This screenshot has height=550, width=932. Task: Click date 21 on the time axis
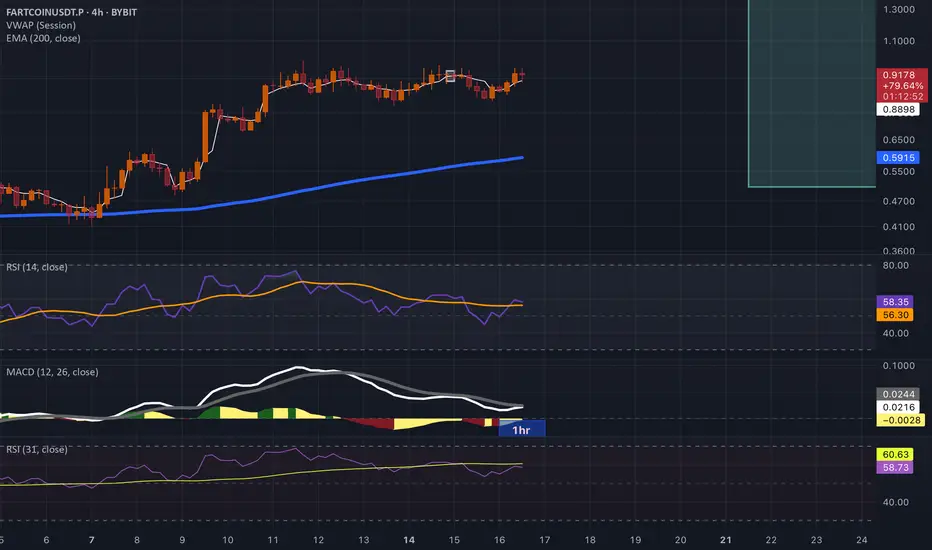click(726, 540)
